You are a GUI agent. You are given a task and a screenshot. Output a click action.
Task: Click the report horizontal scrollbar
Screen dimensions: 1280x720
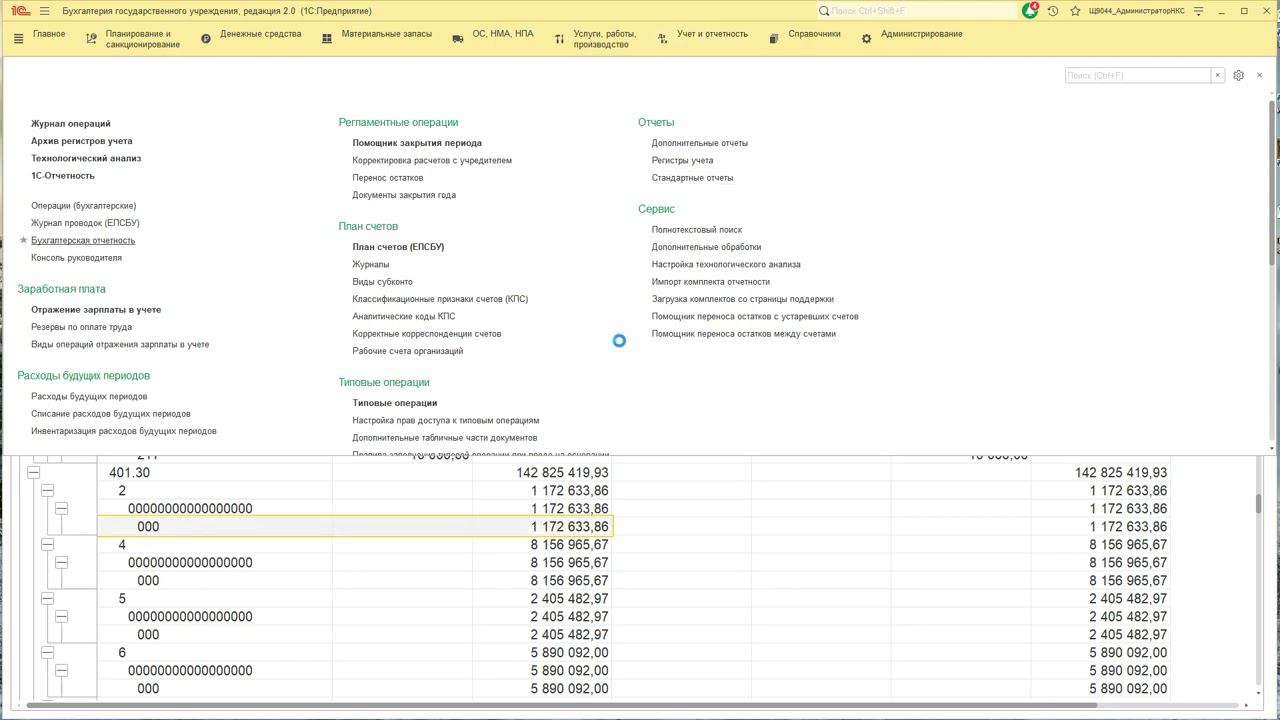click(x=562, y=706)
